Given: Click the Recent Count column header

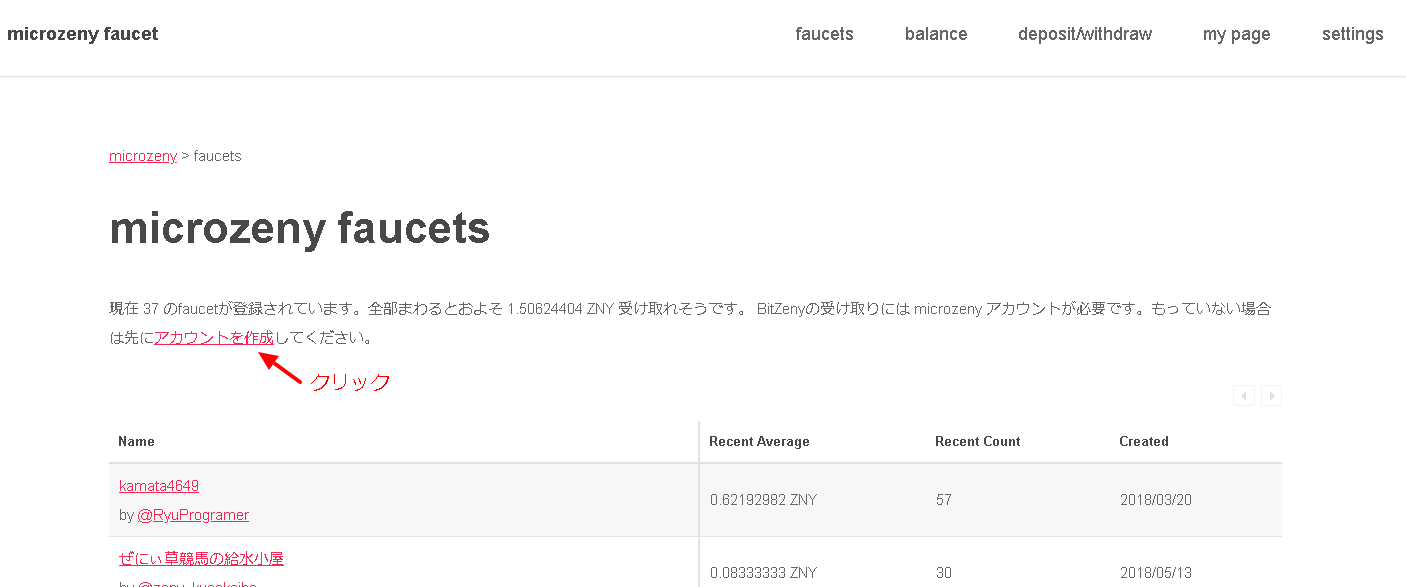Looking at the screenshot, I should (x=977, y=441).
